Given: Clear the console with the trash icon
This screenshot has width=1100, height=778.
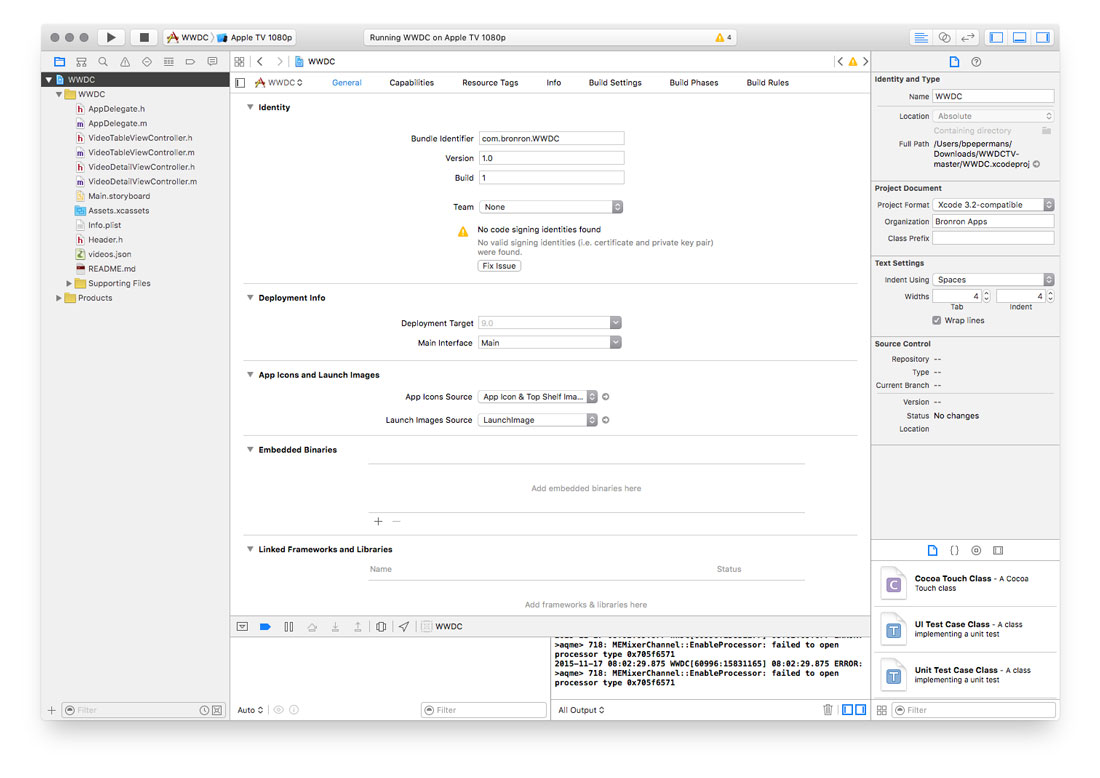Looking at the screenshot, I should point(828,710).
